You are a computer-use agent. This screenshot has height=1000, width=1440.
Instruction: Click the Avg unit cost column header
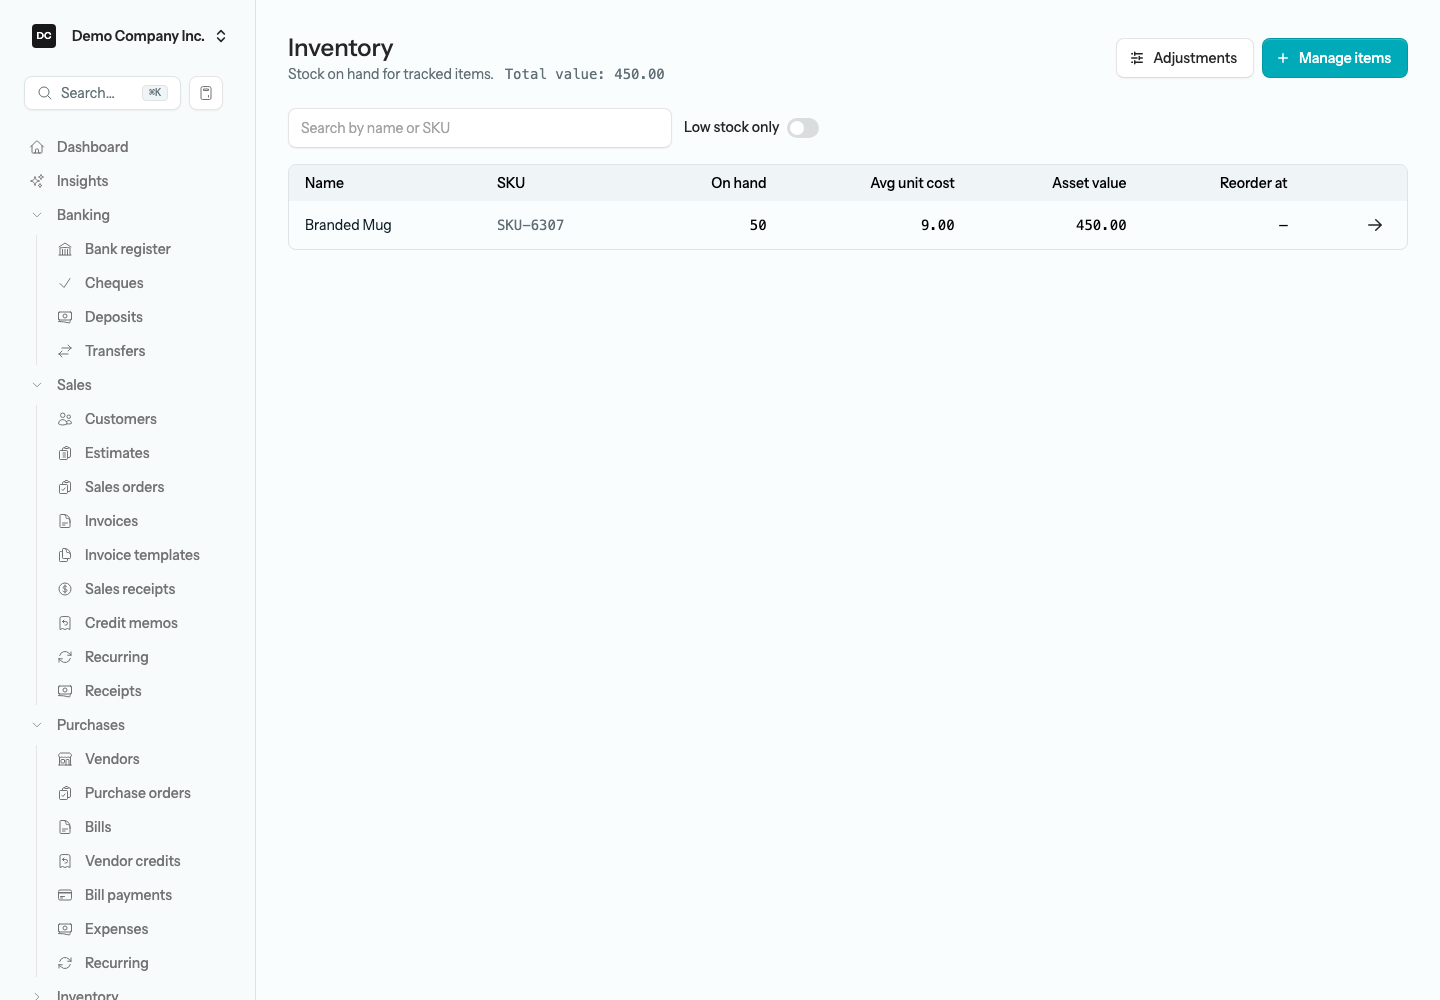[x=912, y=183]
